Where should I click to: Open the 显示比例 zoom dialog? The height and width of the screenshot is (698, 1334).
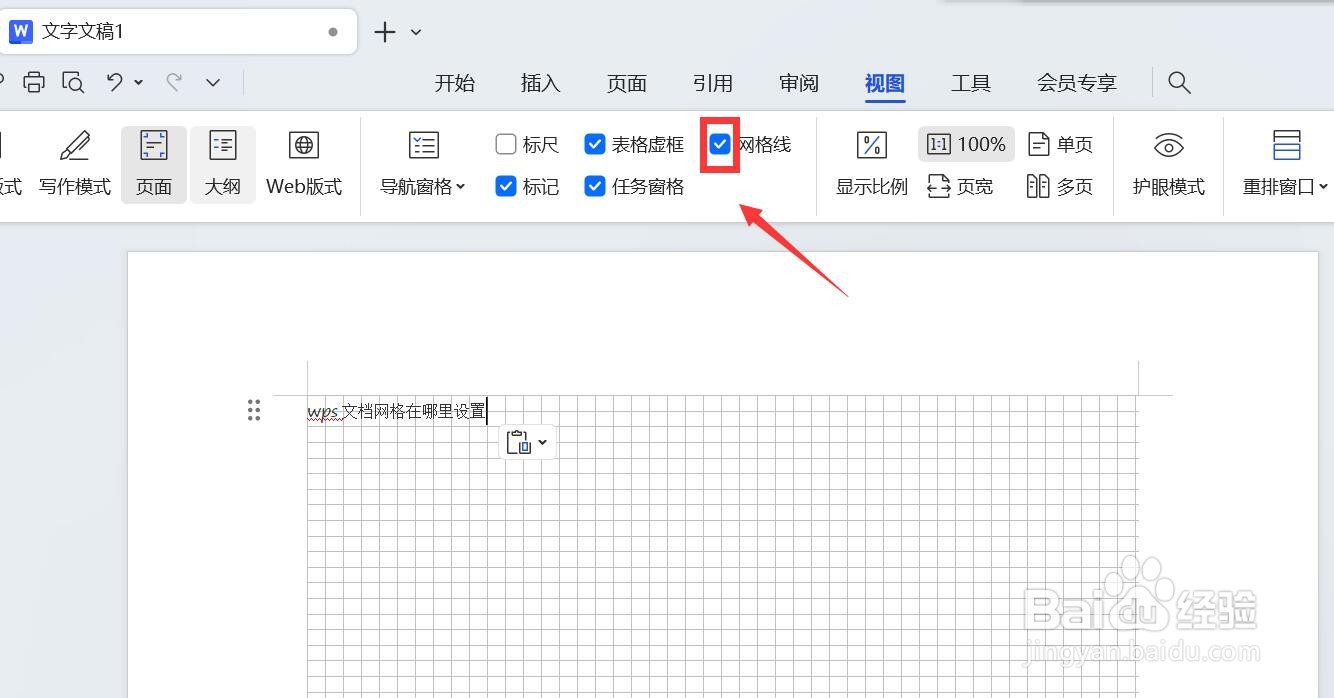click(872, 164)
